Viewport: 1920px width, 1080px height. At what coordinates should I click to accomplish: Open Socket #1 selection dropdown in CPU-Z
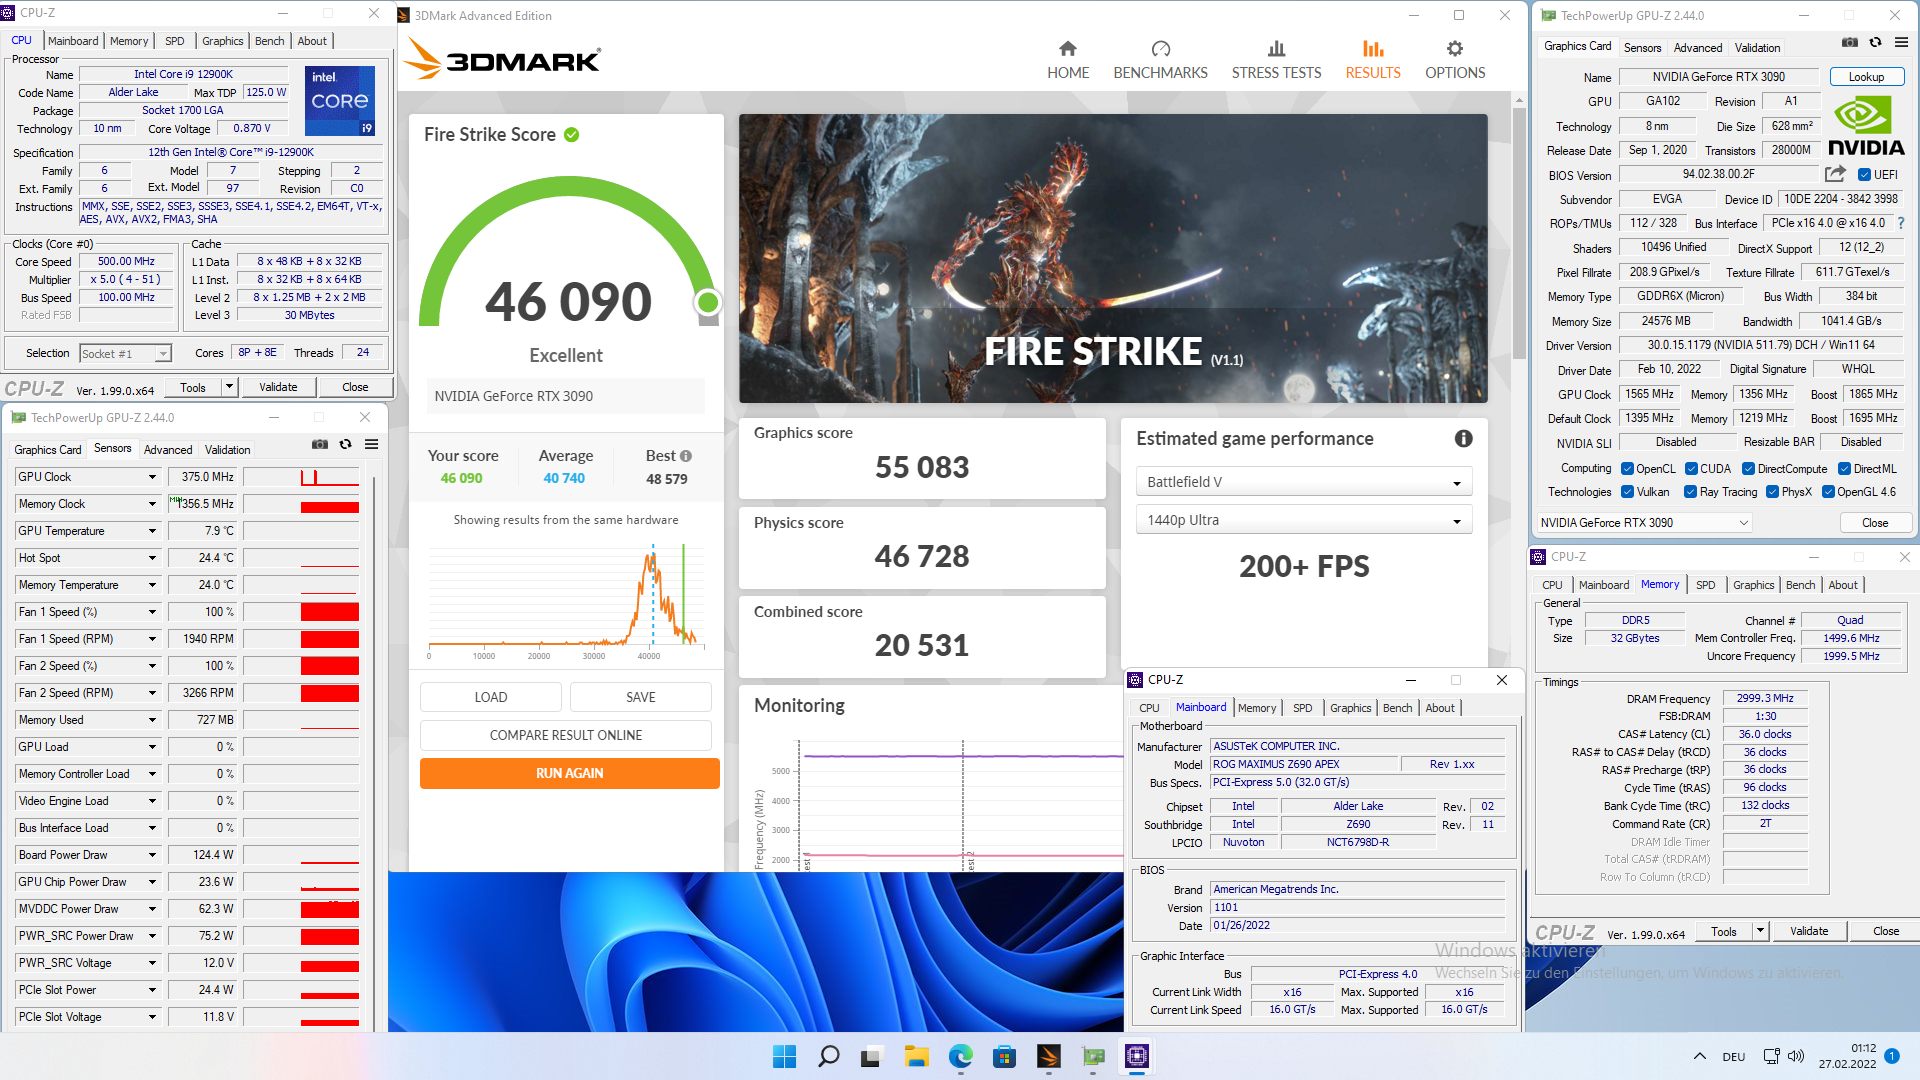coord(125,354)
